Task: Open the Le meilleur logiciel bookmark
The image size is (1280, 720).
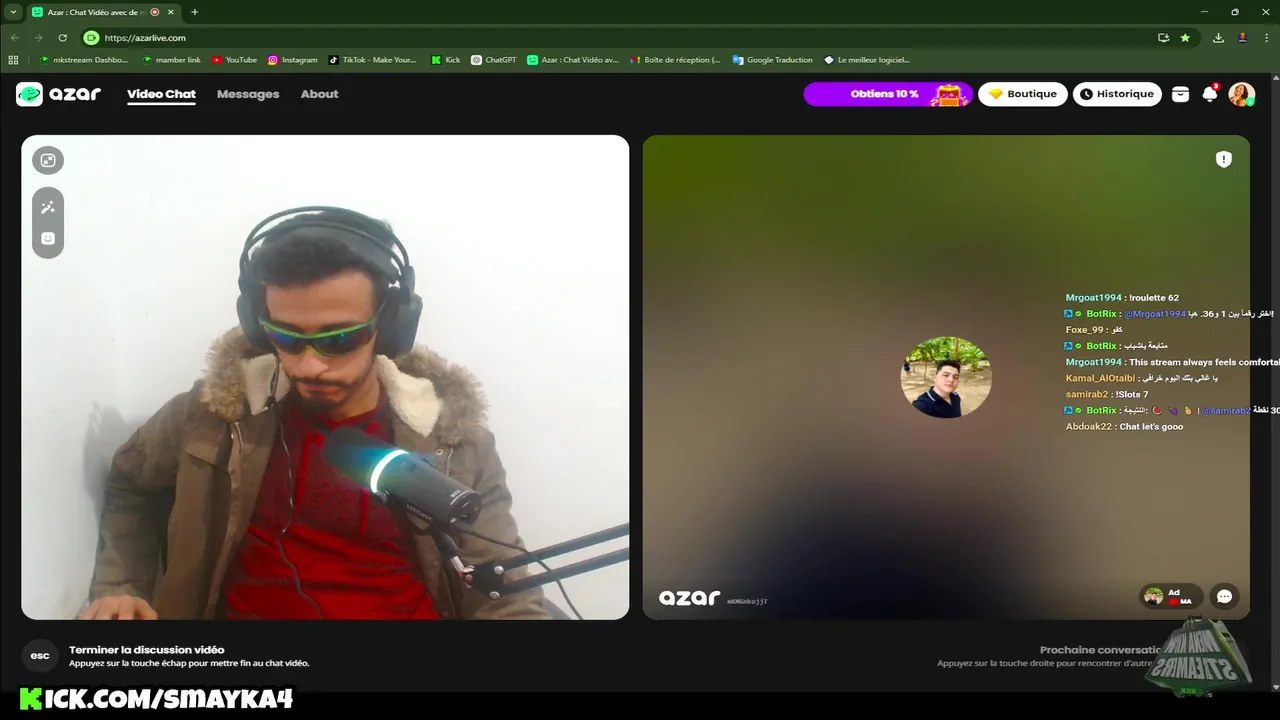Action: 866,60
